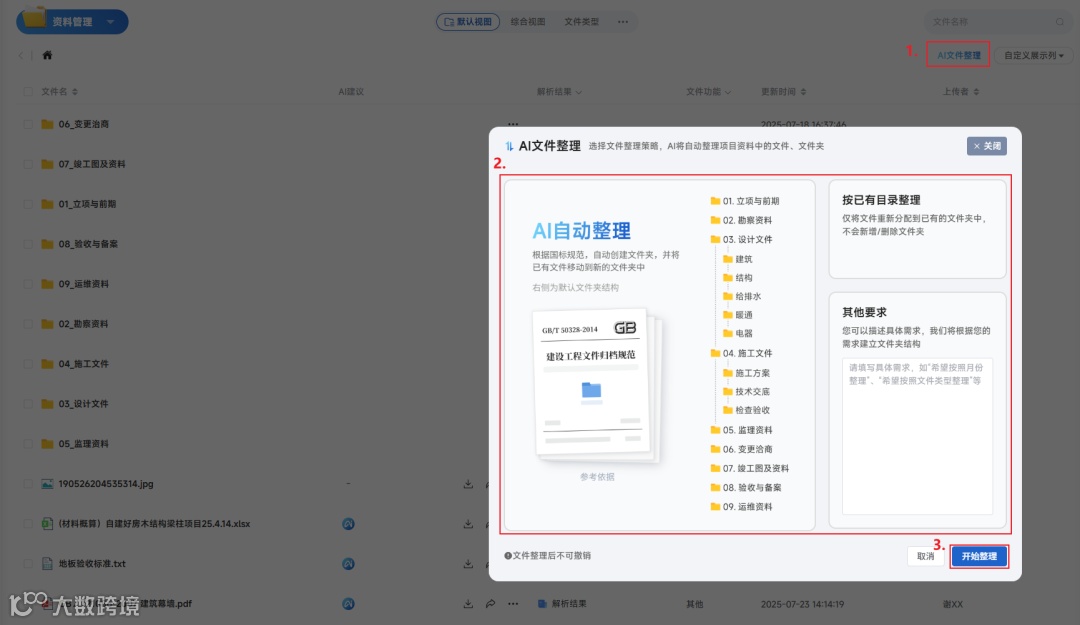Select the AI自动整理 strategy card
Viewport: 1080px width, 625px height.
point(659,355)
